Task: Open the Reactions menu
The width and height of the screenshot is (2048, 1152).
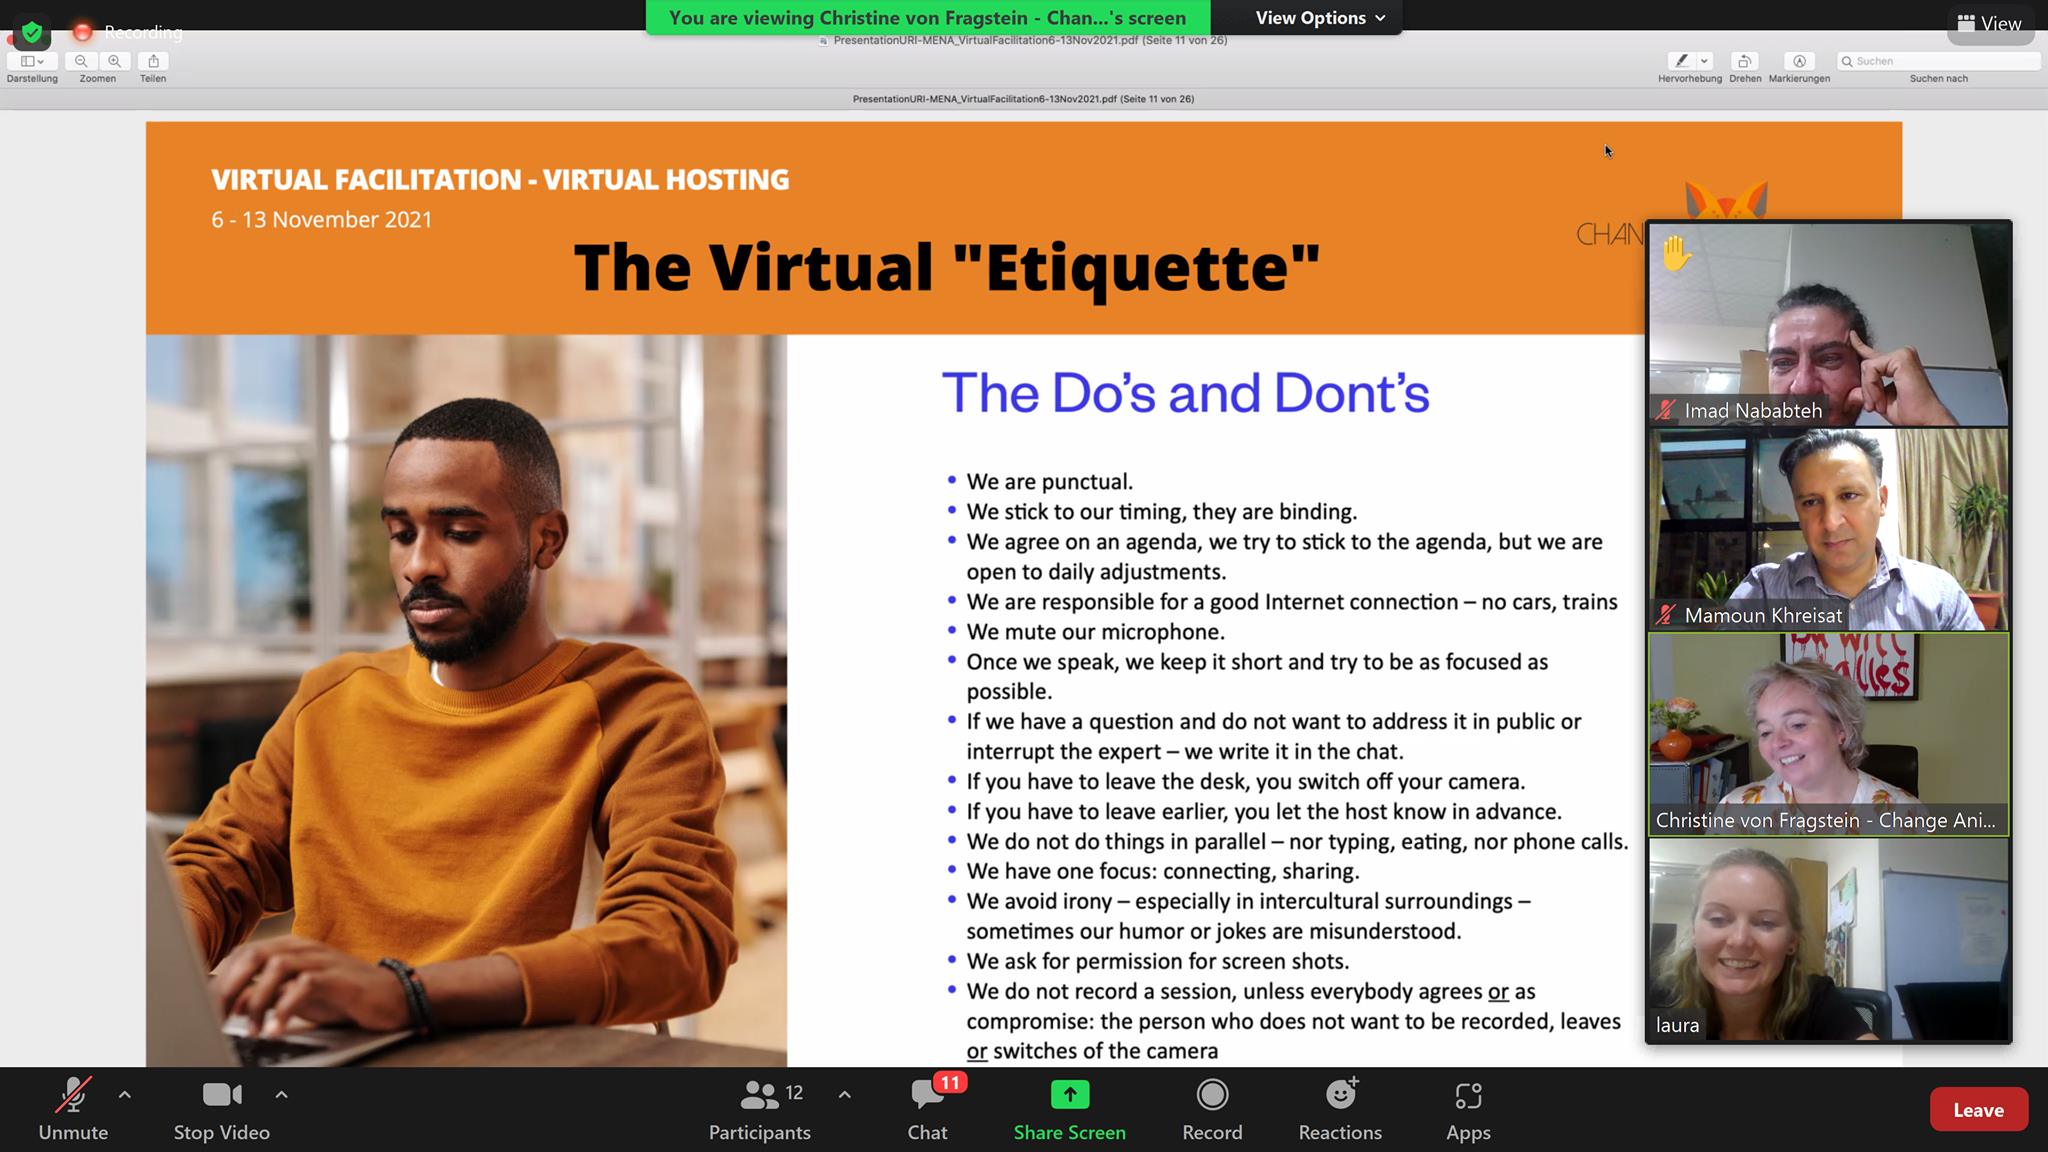Action: tap(1340, 1110)
